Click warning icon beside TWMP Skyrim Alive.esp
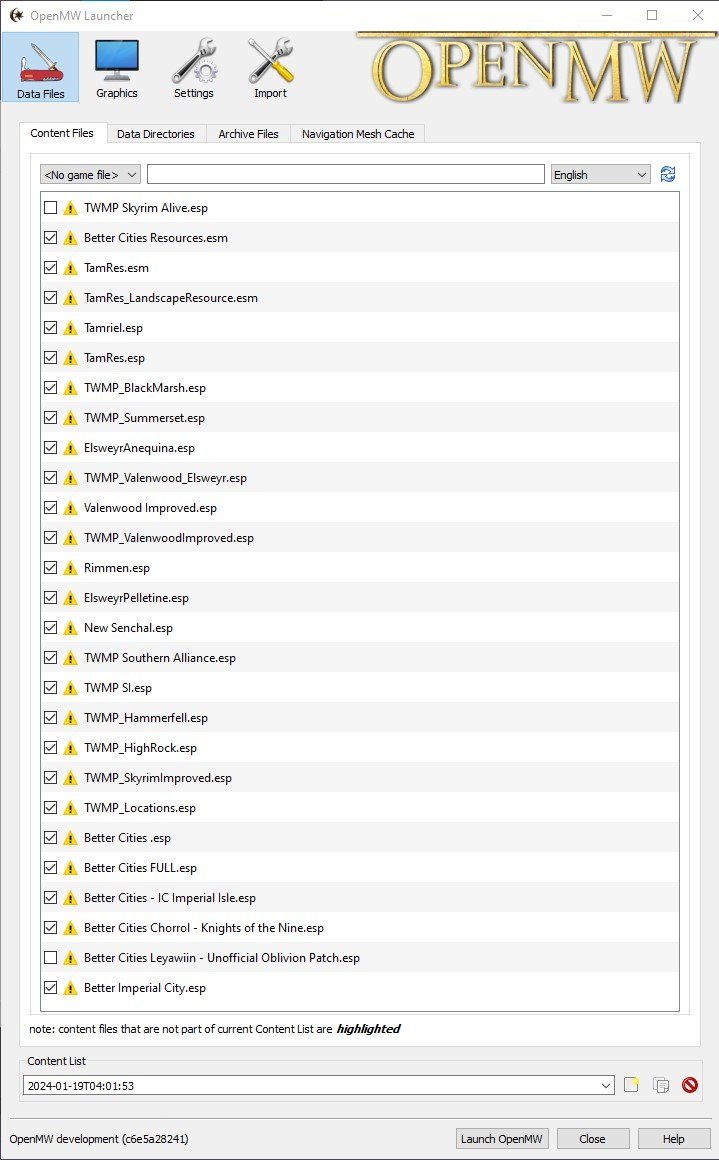719x1160 pixels. pyautogui.click(x=70, y=208)
